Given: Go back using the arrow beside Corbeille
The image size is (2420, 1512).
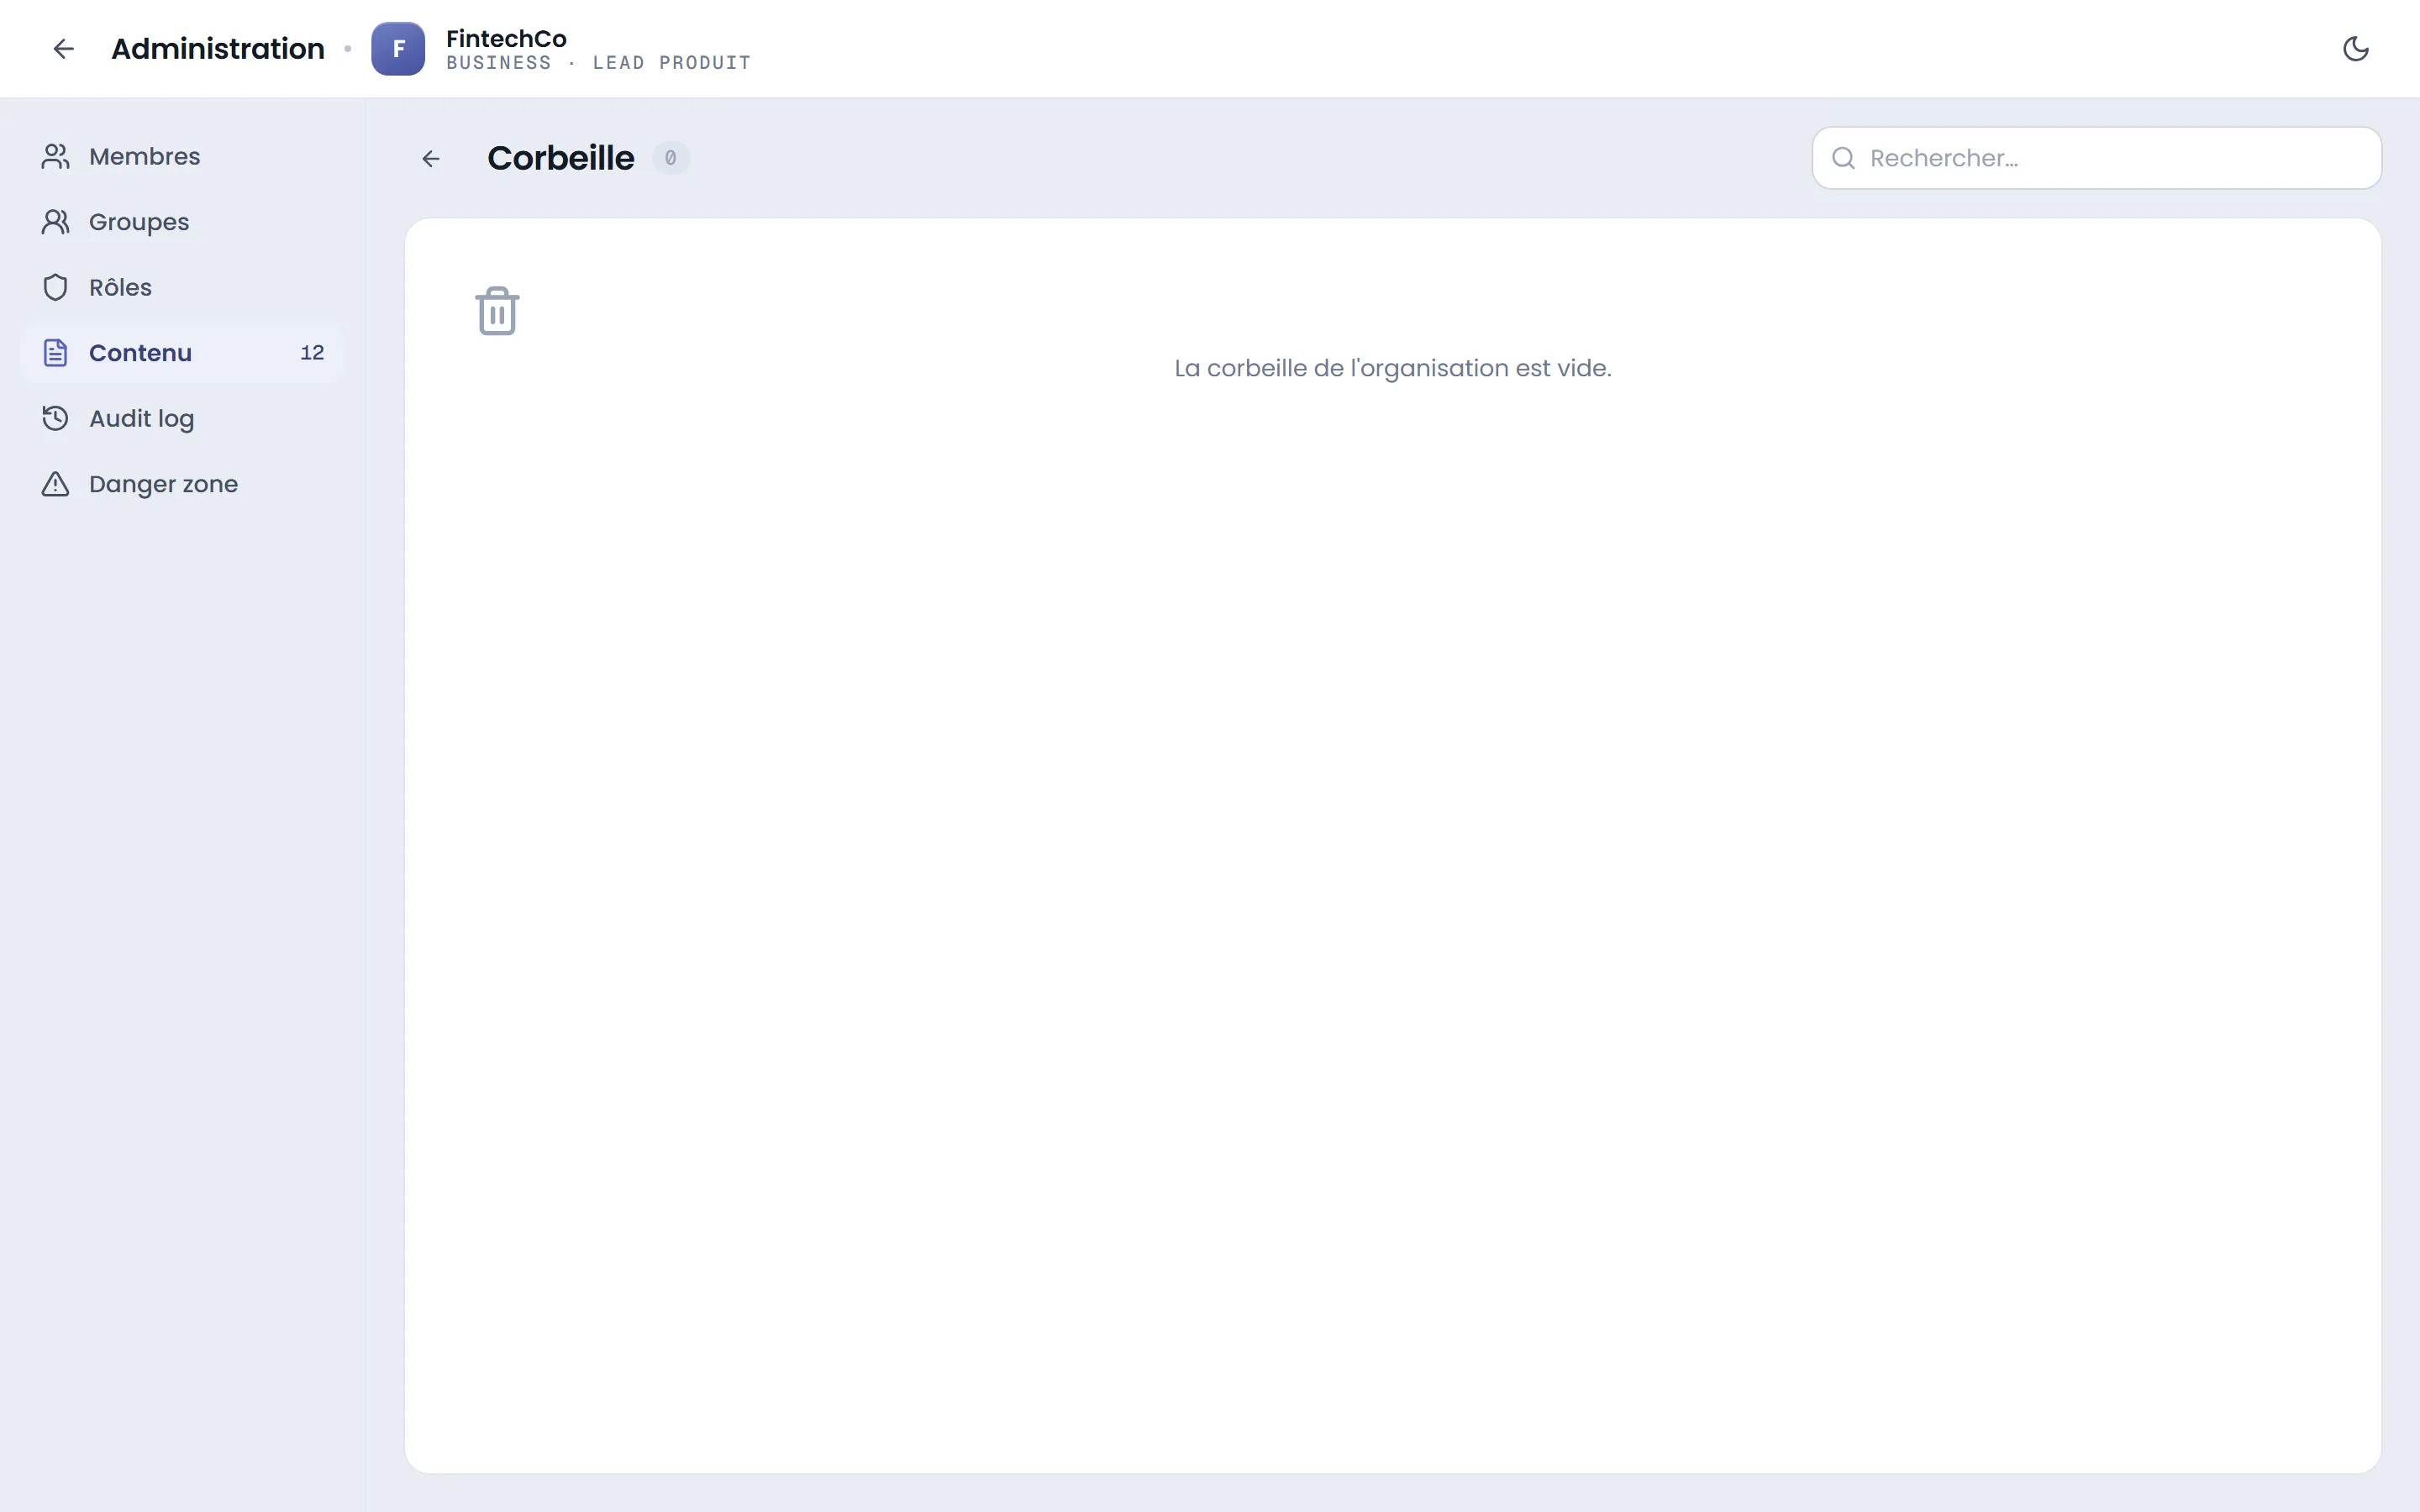Looking at the screenshot, I should coord(431,158).
